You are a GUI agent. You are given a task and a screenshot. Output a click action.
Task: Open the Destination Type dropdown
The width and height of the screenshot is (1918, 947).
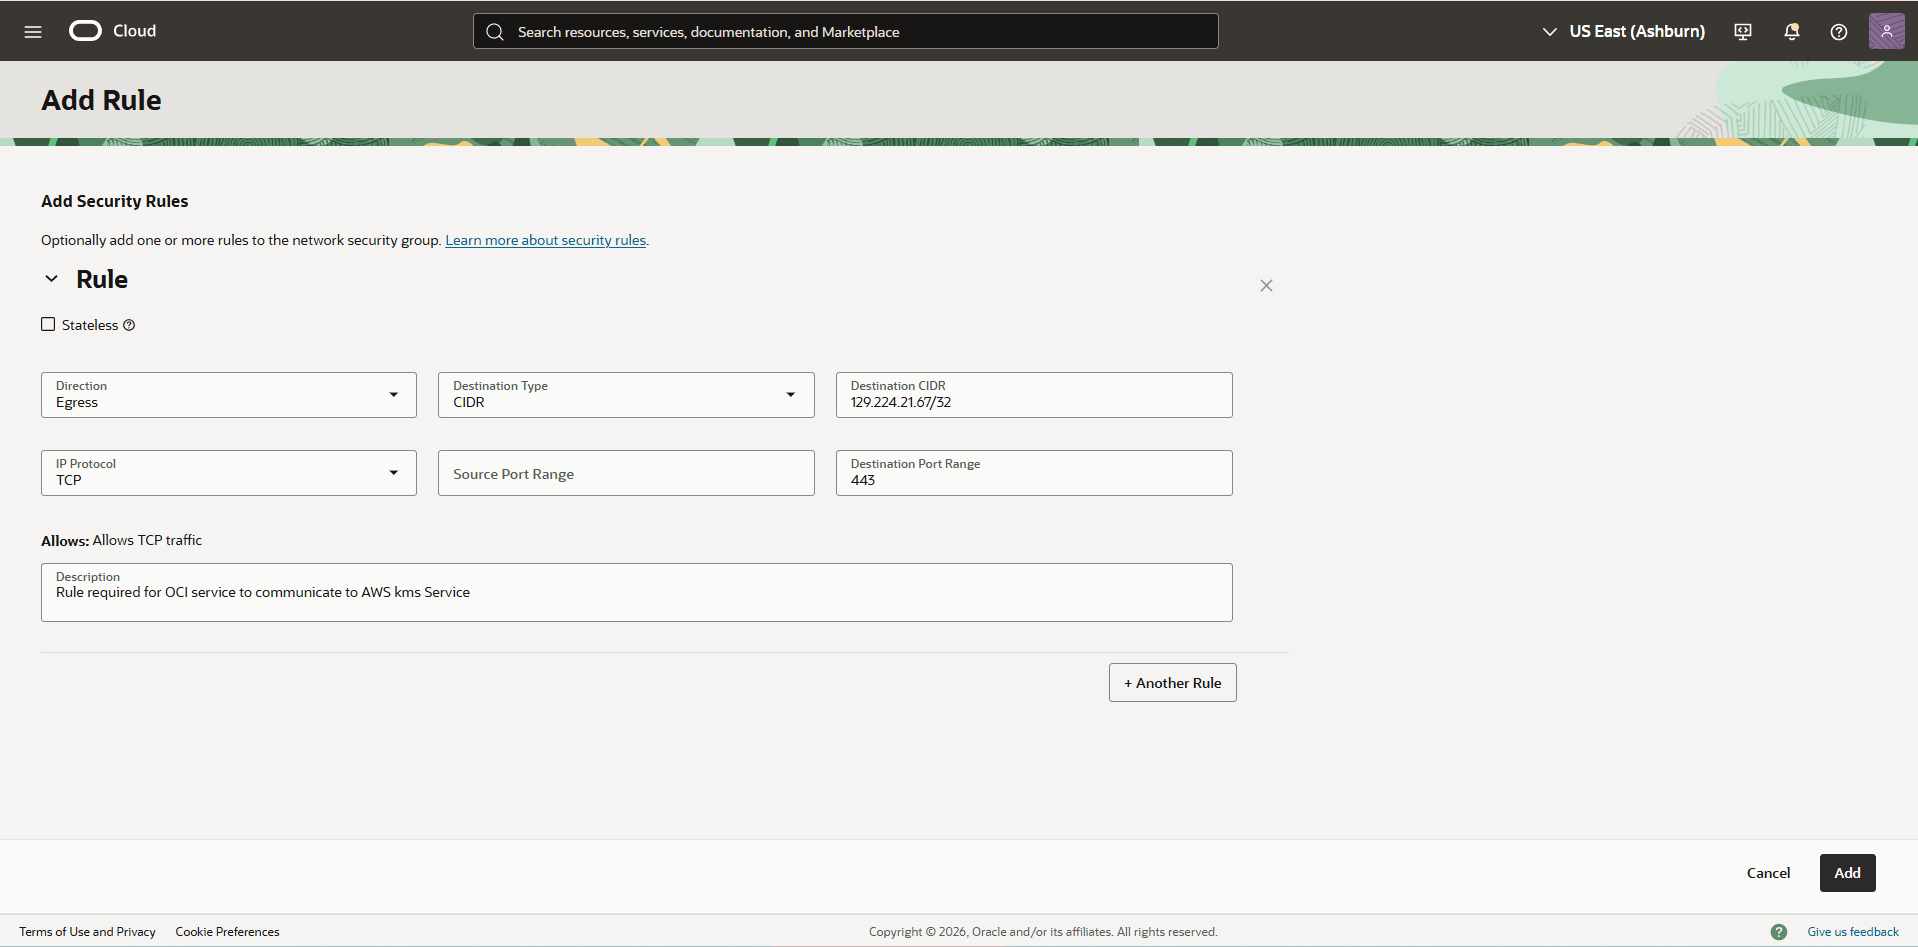791,394
